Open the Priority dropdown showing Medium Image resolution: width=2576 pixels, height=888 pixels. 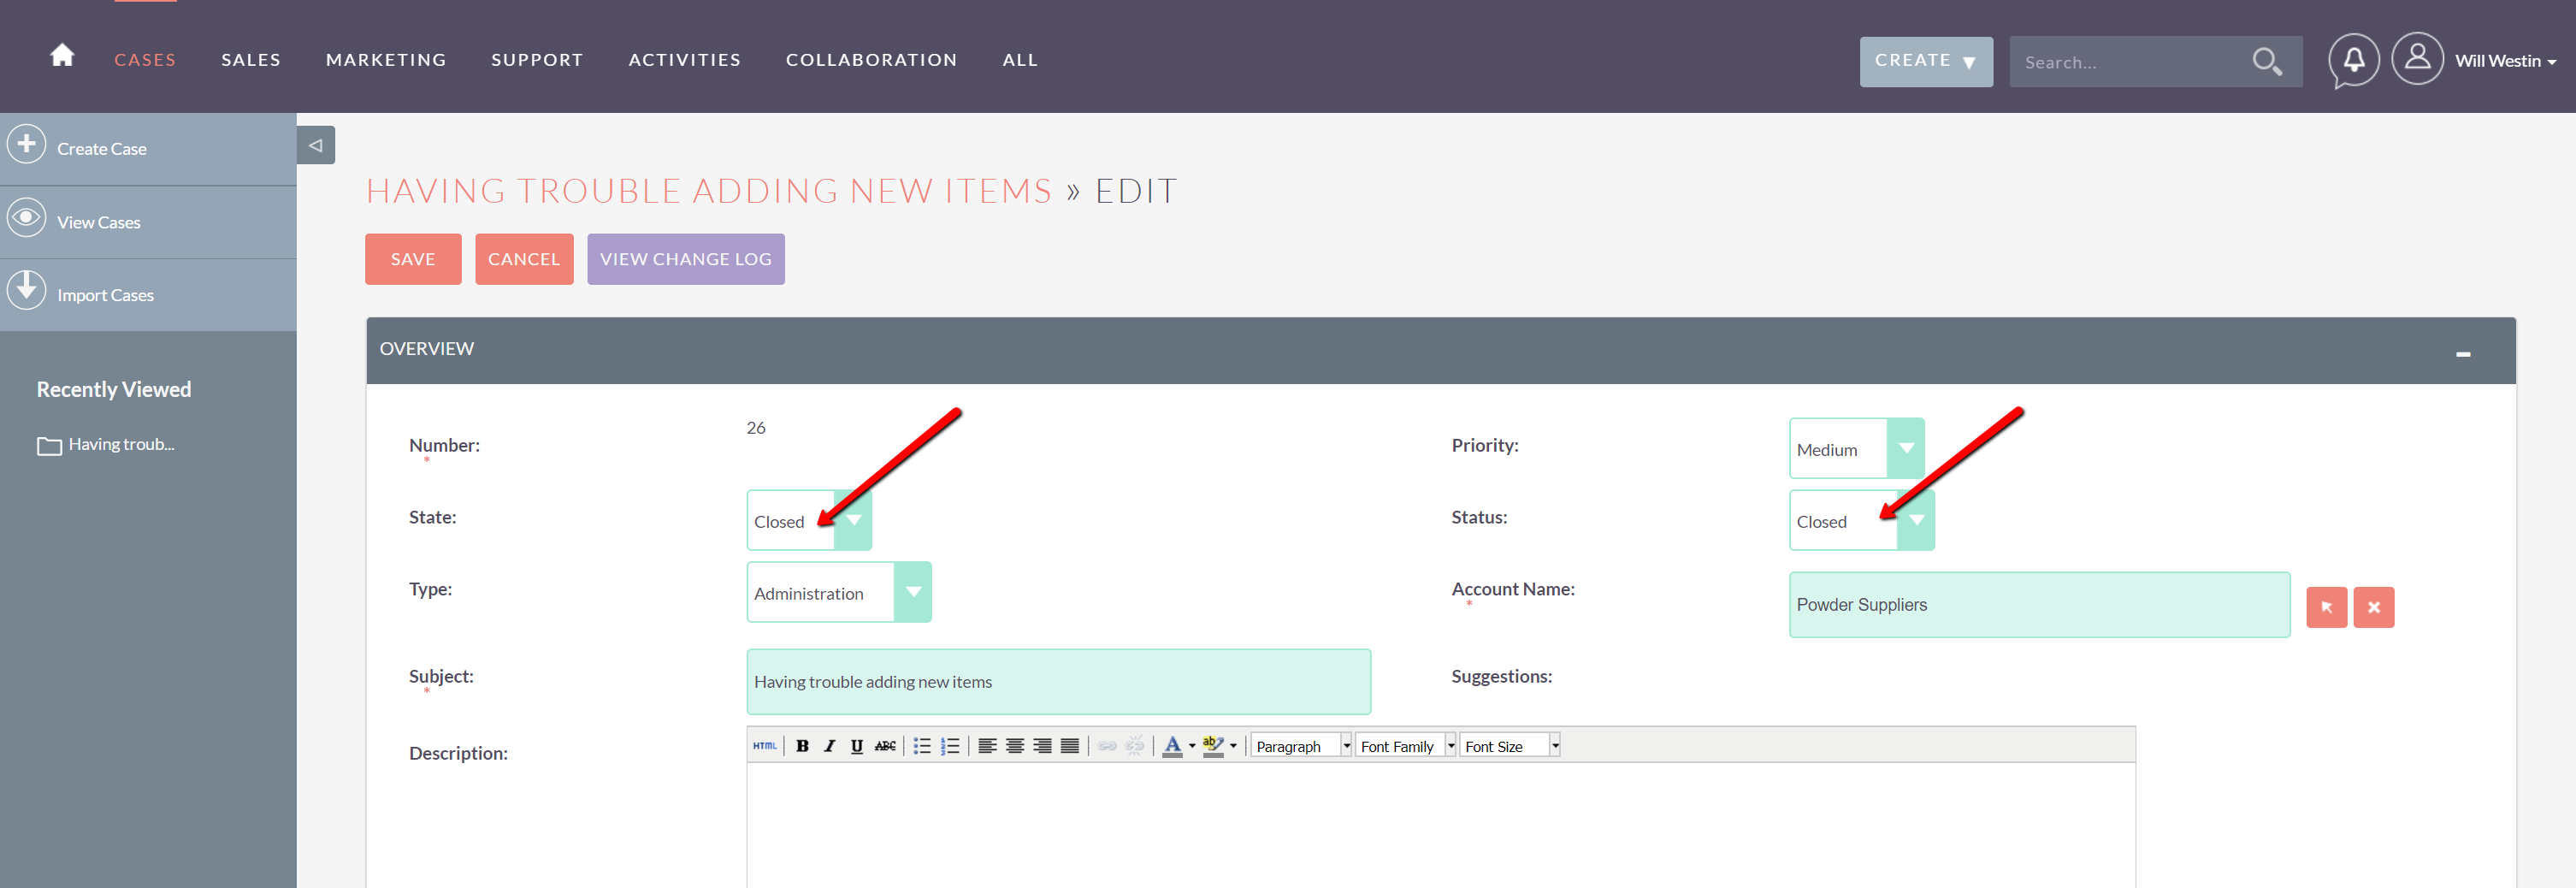(x=1856, y=449)
